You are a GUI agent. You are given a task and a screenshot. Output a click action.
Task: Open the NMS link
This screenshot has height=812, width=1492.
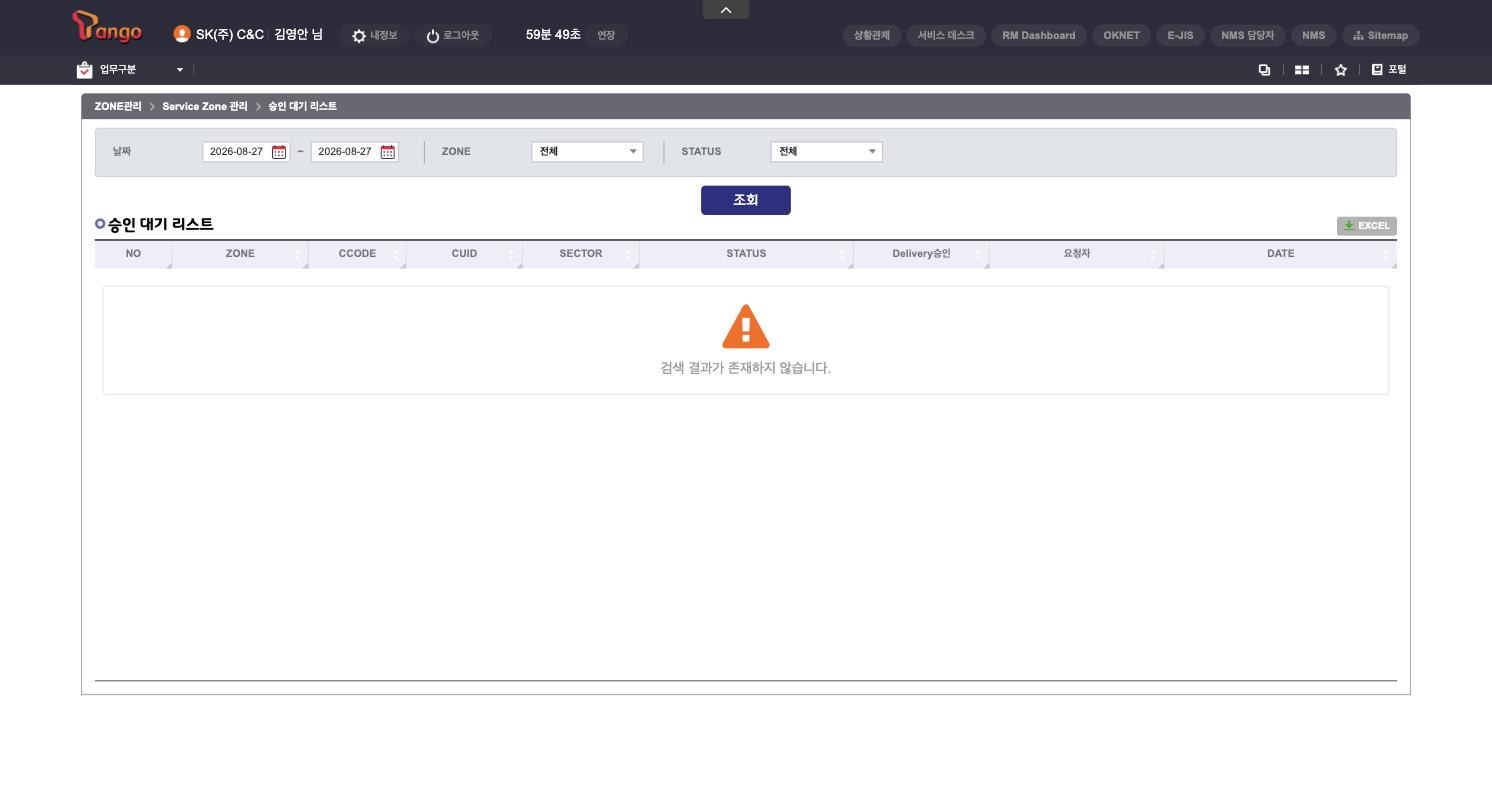click(1314, 36)
